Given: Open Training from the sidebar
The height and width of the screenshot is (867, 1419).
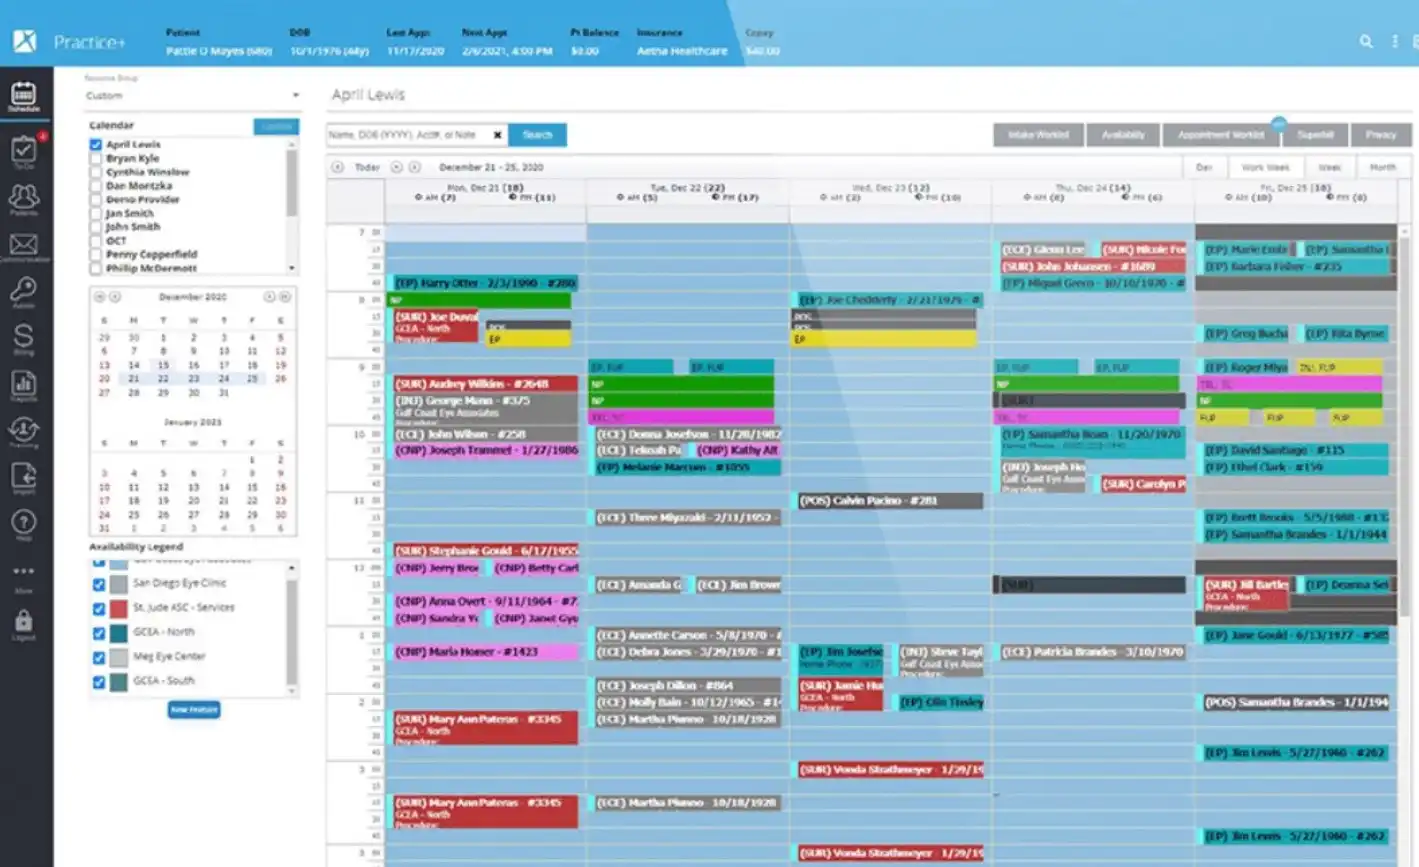Looking at the screenshot, I should 24,430.
